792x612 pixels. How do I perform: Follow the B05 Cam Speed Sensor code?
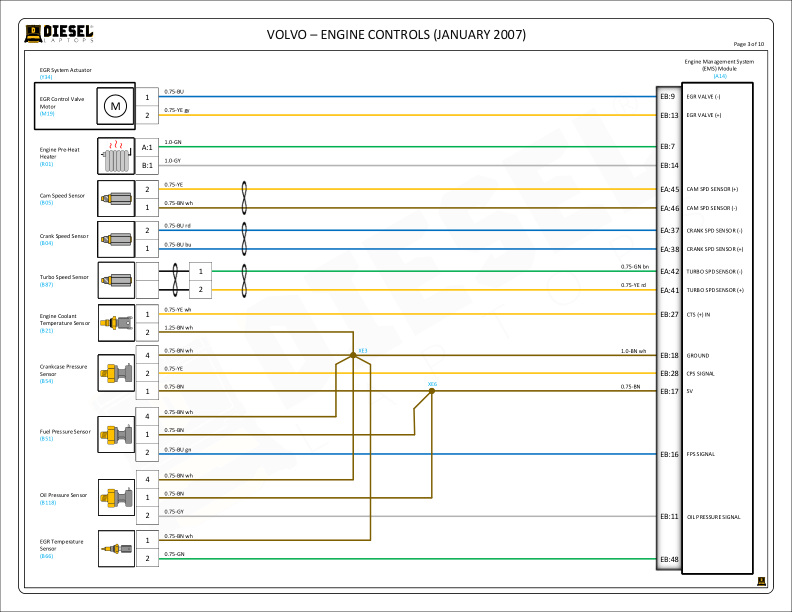pyautogui.click(x=46, y=202)
